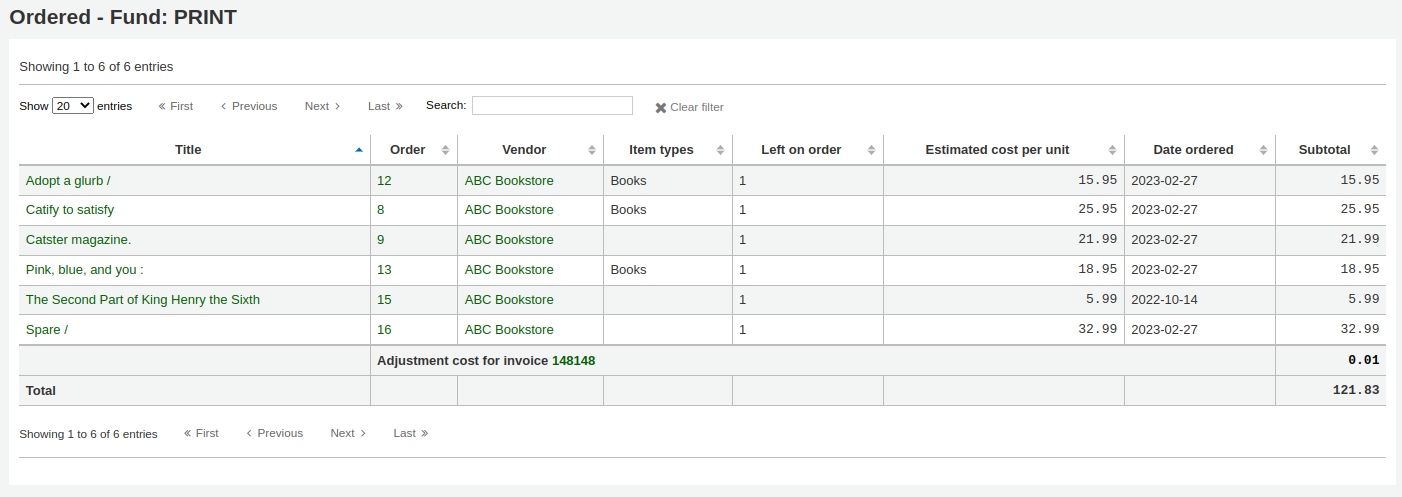Click the sort icon in Vendor column header

591,150
